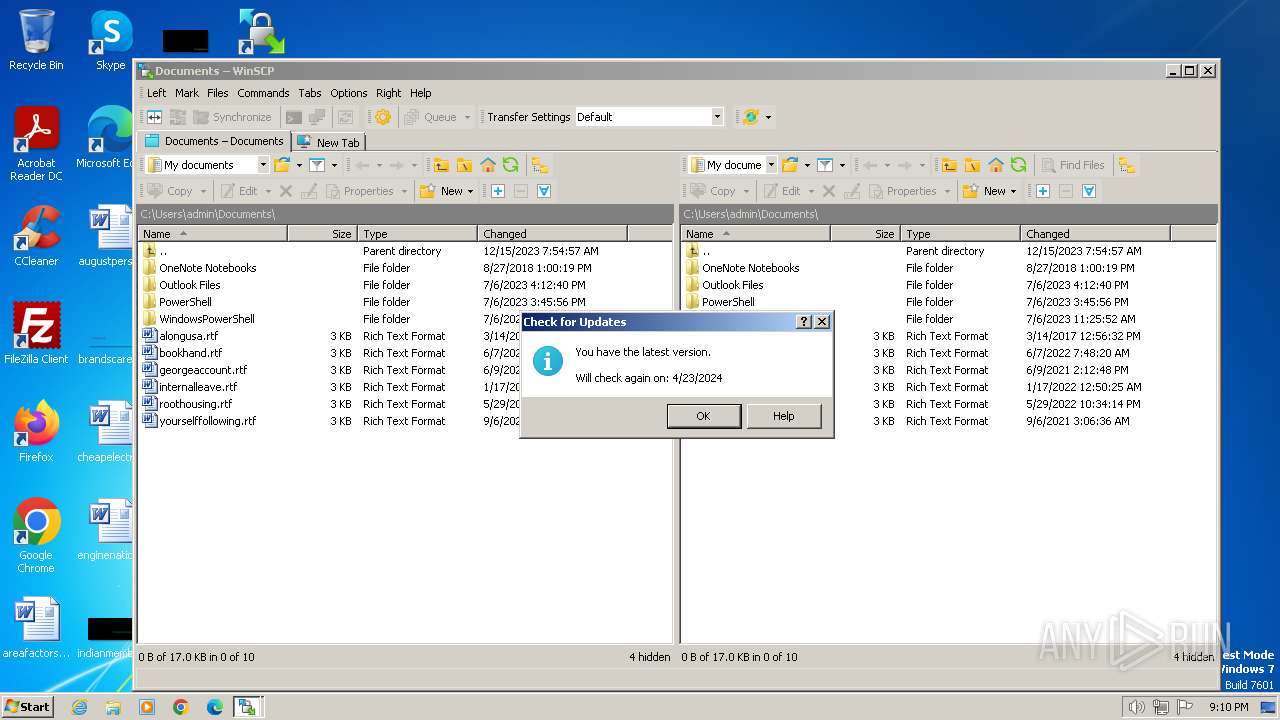The height and width of the screenshot is (720, 1280).
Task: Click OK in Check for Updates dialog
Action: (703, 416)
